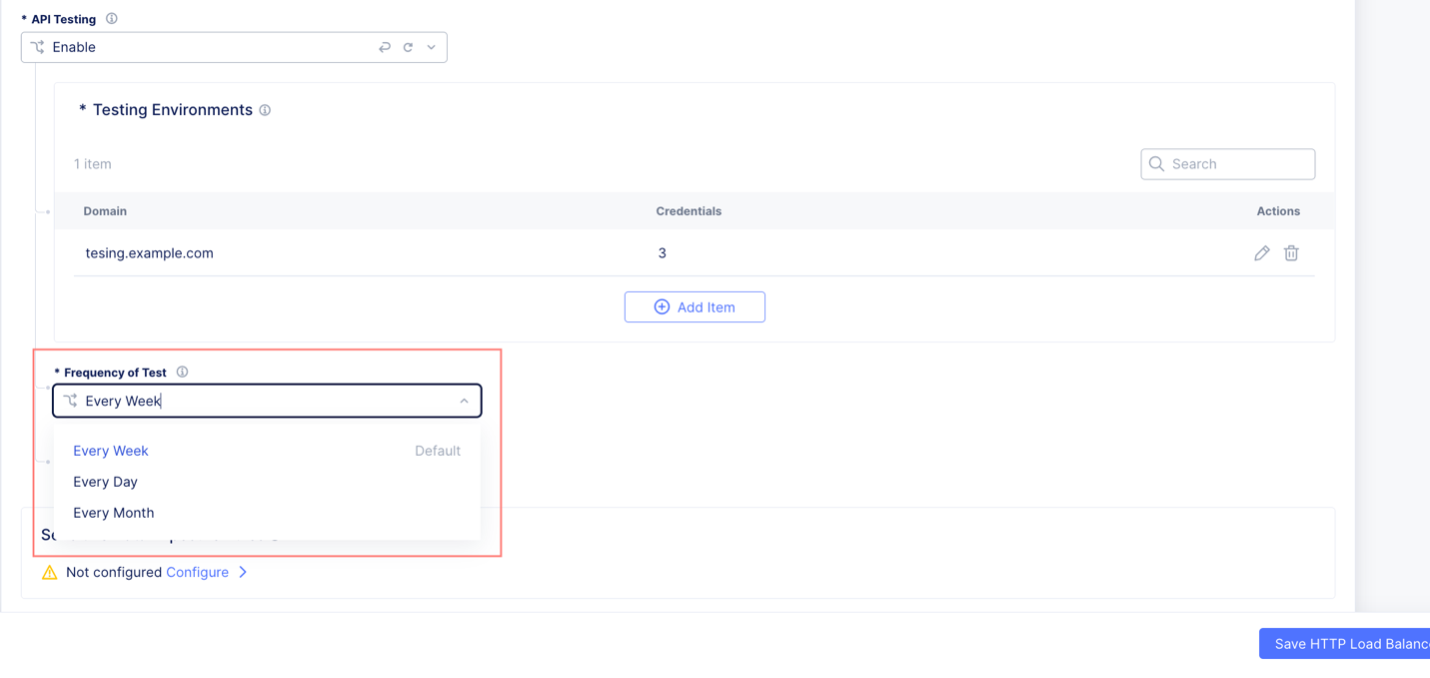Click the info icon beside Frequency of Test
1430x678 pixels.
pos(183,371)
